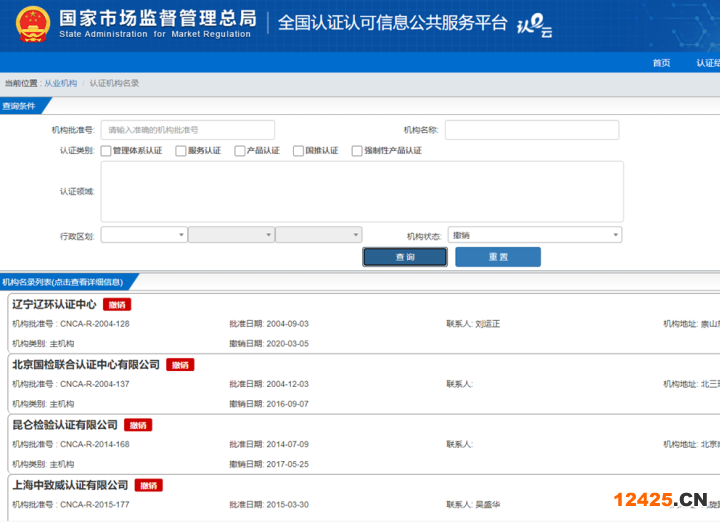Click revoked badge beside 辽宁辽环认证中心
Viewport: 720px width, 522px height.
(116, 305)
